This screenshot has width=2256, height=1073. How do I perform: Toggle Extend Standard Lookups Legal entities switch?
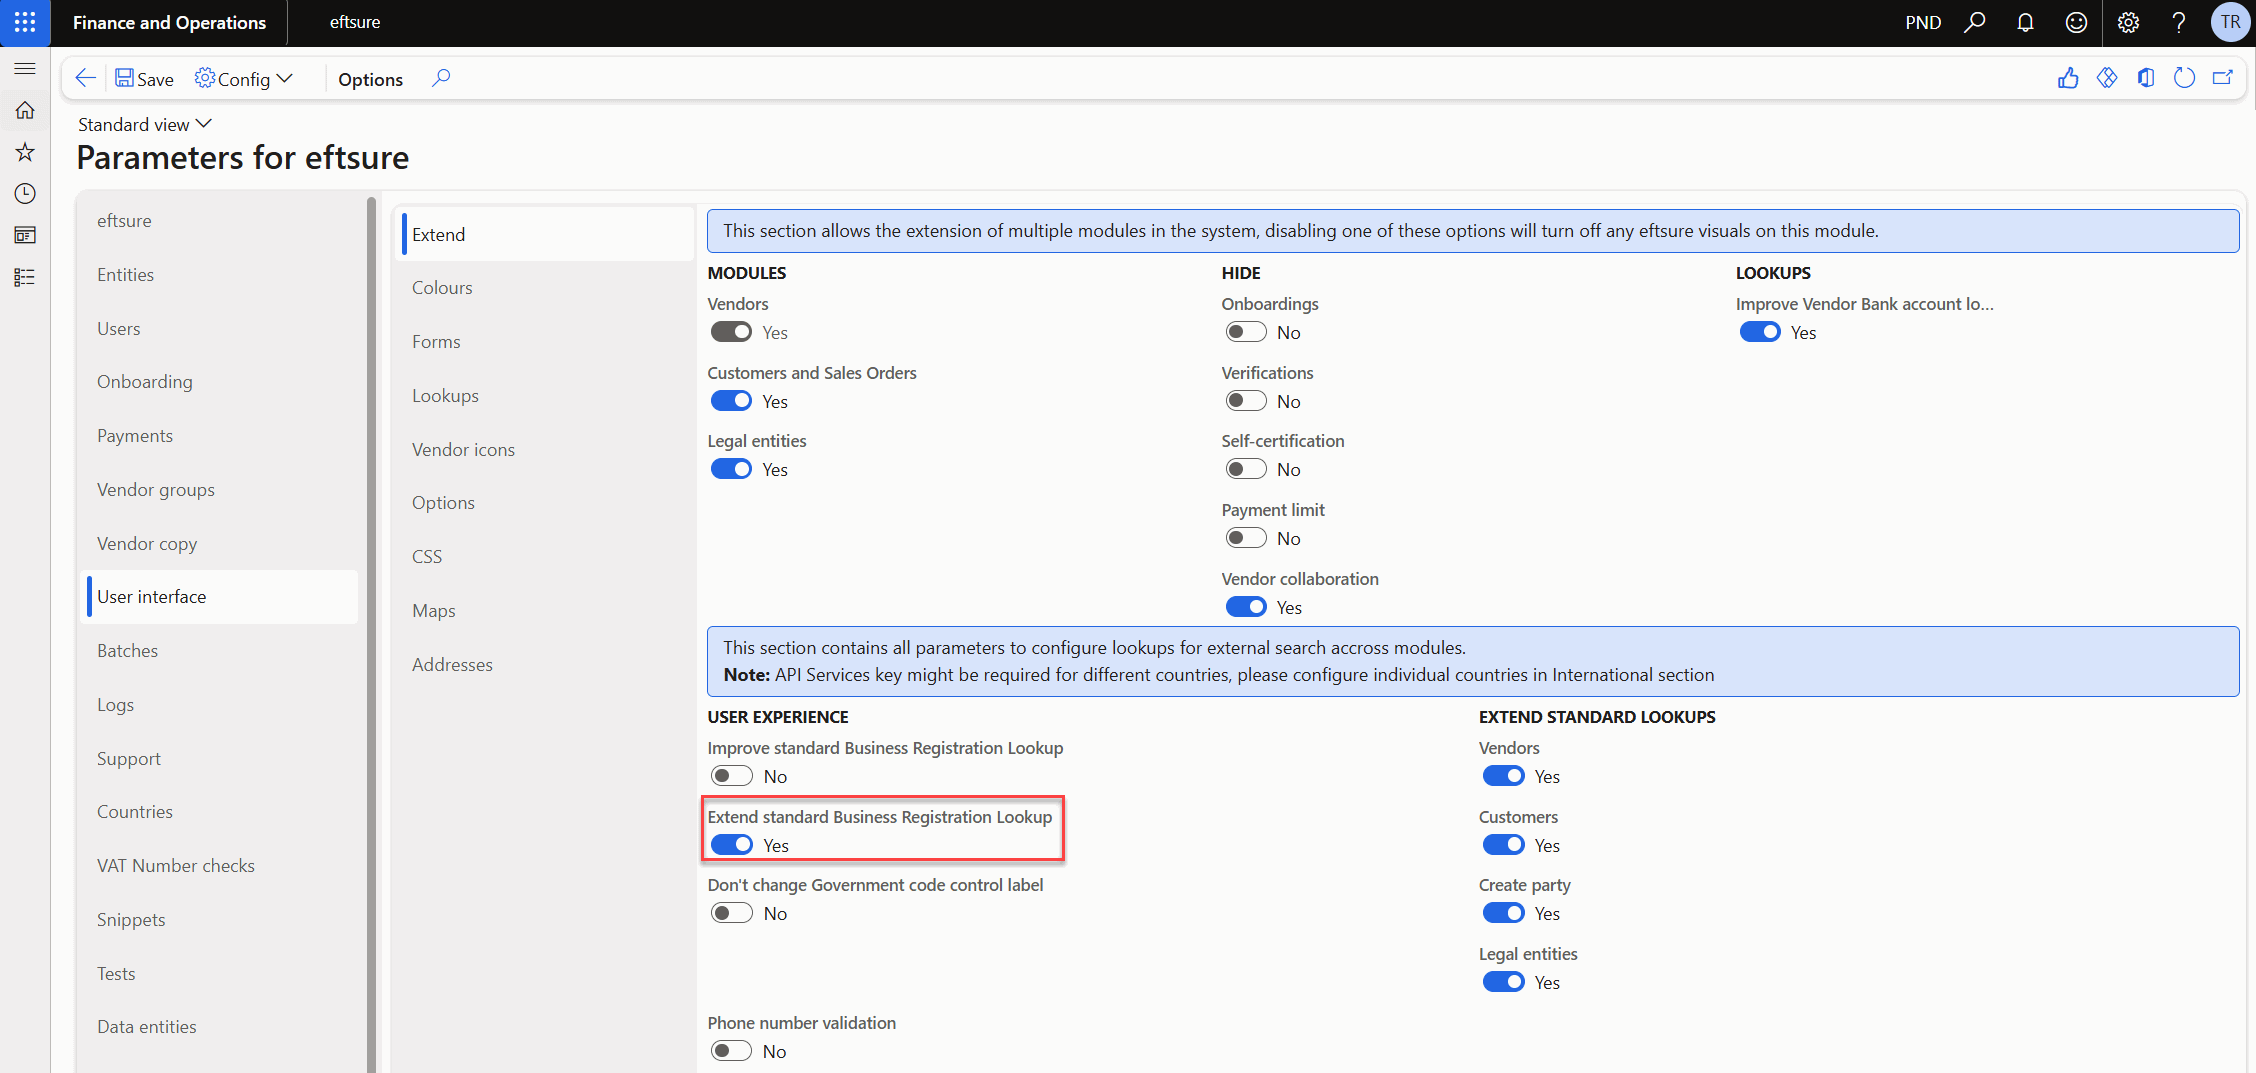coord(1503,982)
